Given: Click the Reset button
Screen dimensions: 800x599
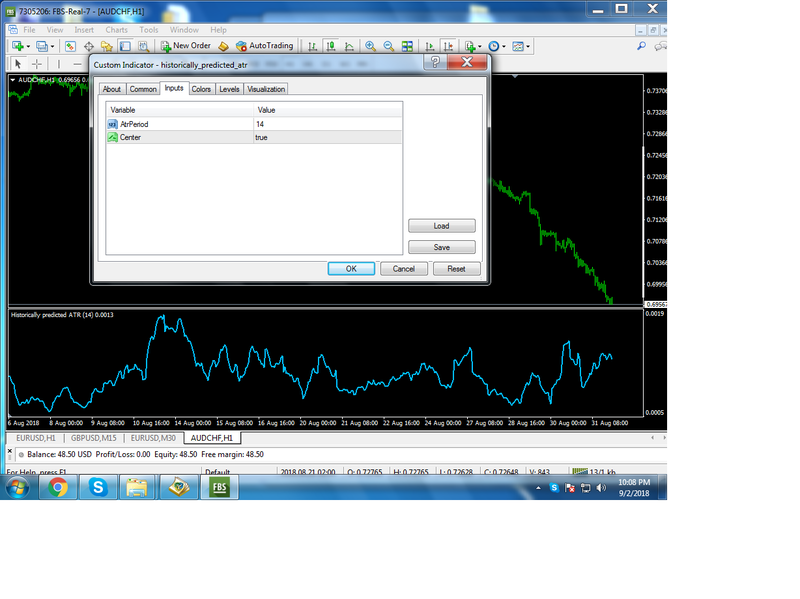Looking at the screenshot, I should 456,268.
